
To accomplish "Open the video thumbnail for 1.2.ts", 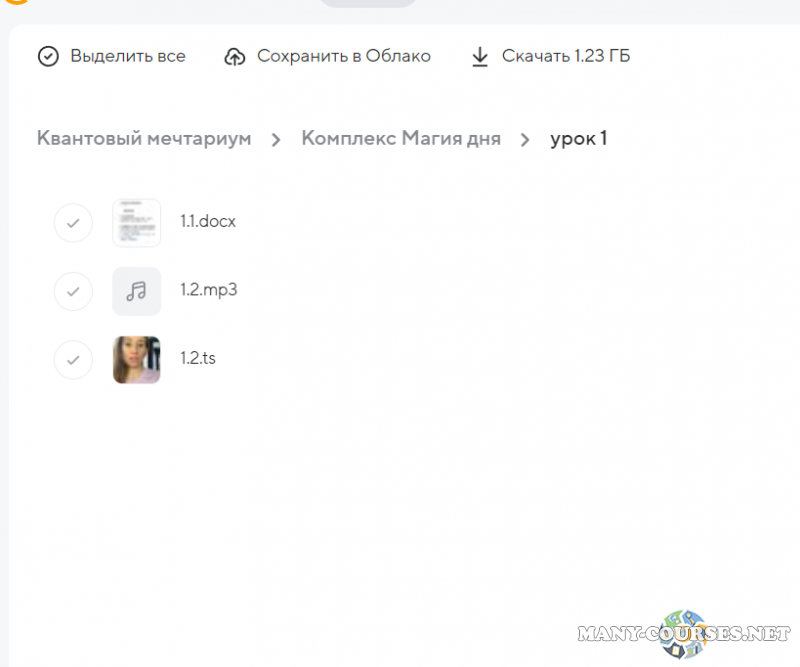I will click(137, 359).
